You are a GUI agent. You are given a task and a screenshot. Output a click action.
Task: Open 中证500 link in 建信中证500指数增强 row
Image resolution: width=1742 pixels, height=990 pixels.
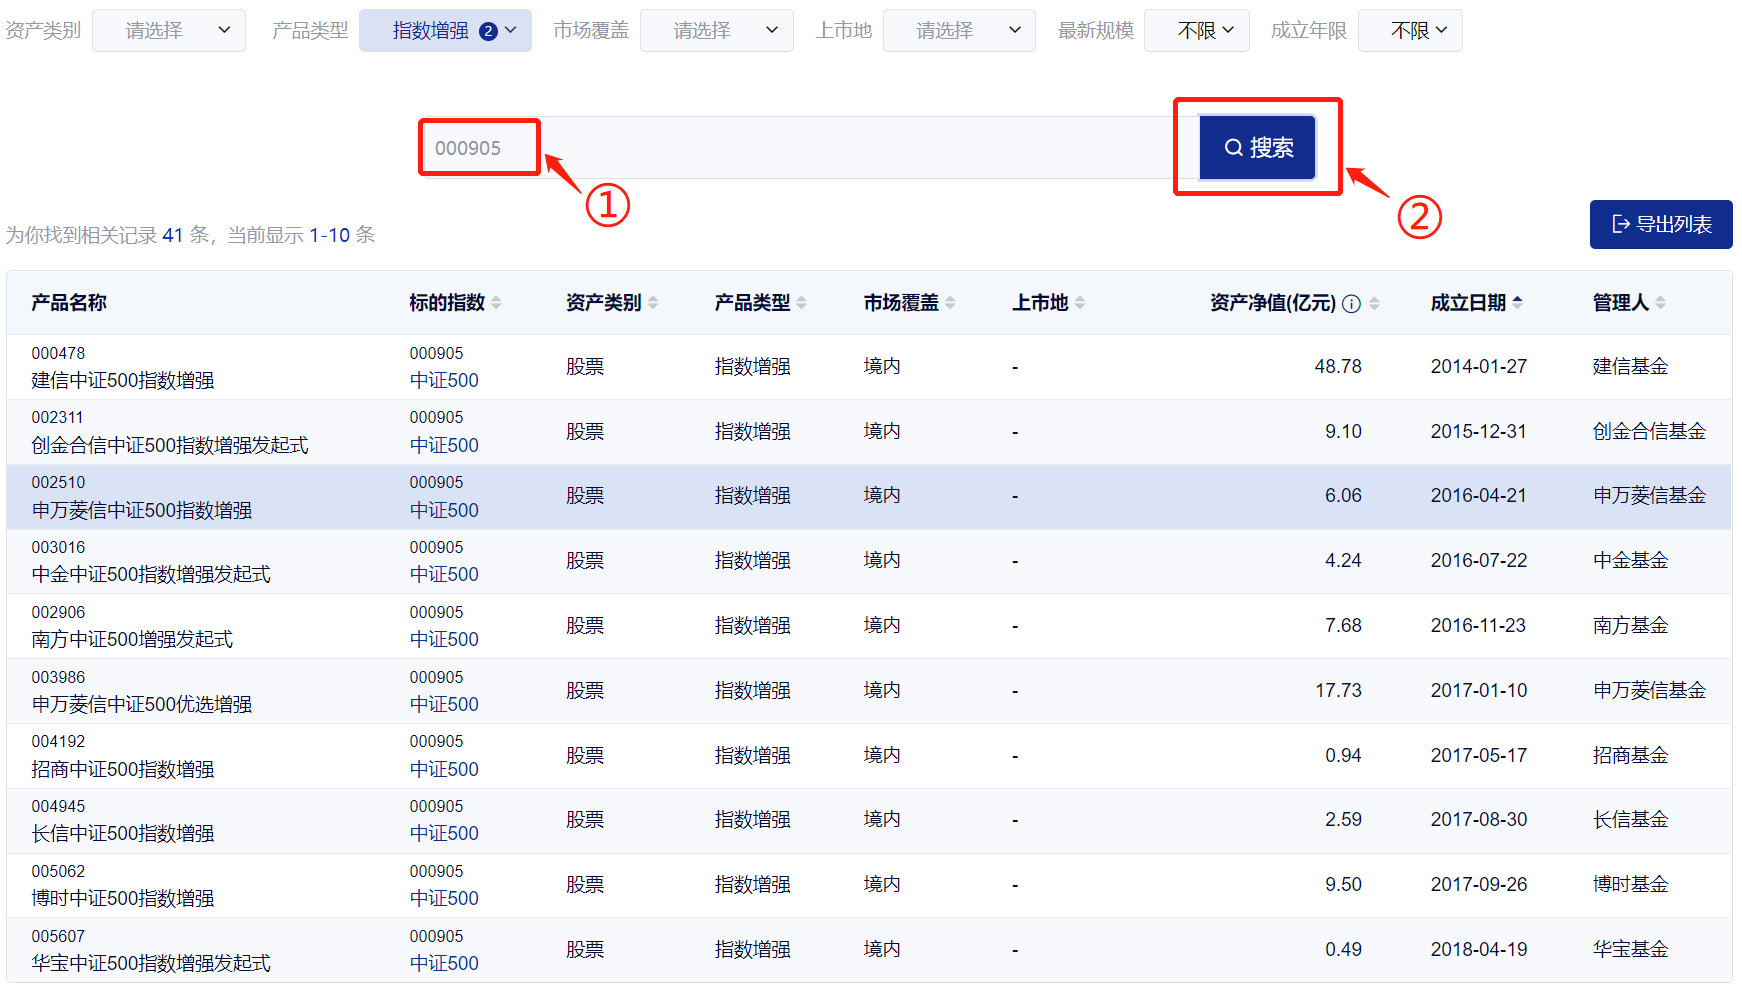[x=444, y=381]
